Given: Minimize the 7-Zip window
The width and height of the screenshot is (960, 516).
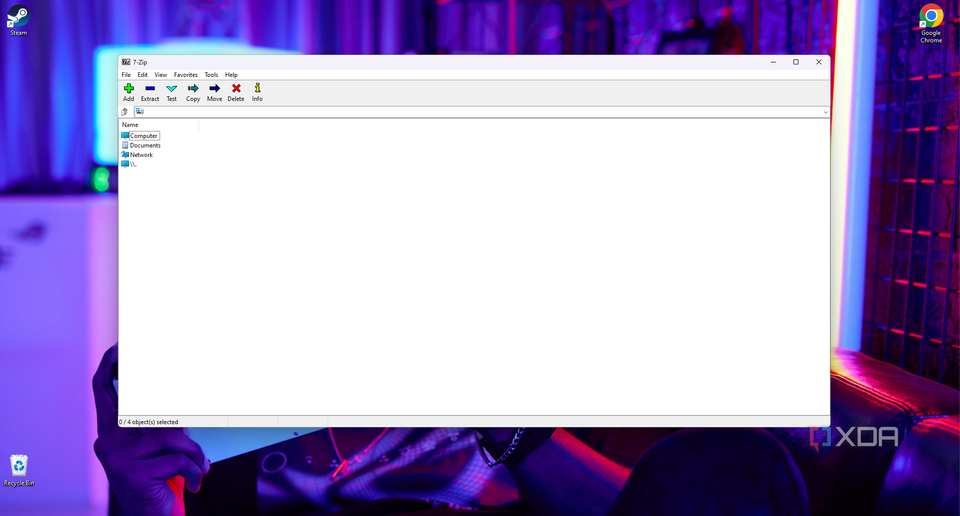Looking at the screenshot, I should coord(773,62).
